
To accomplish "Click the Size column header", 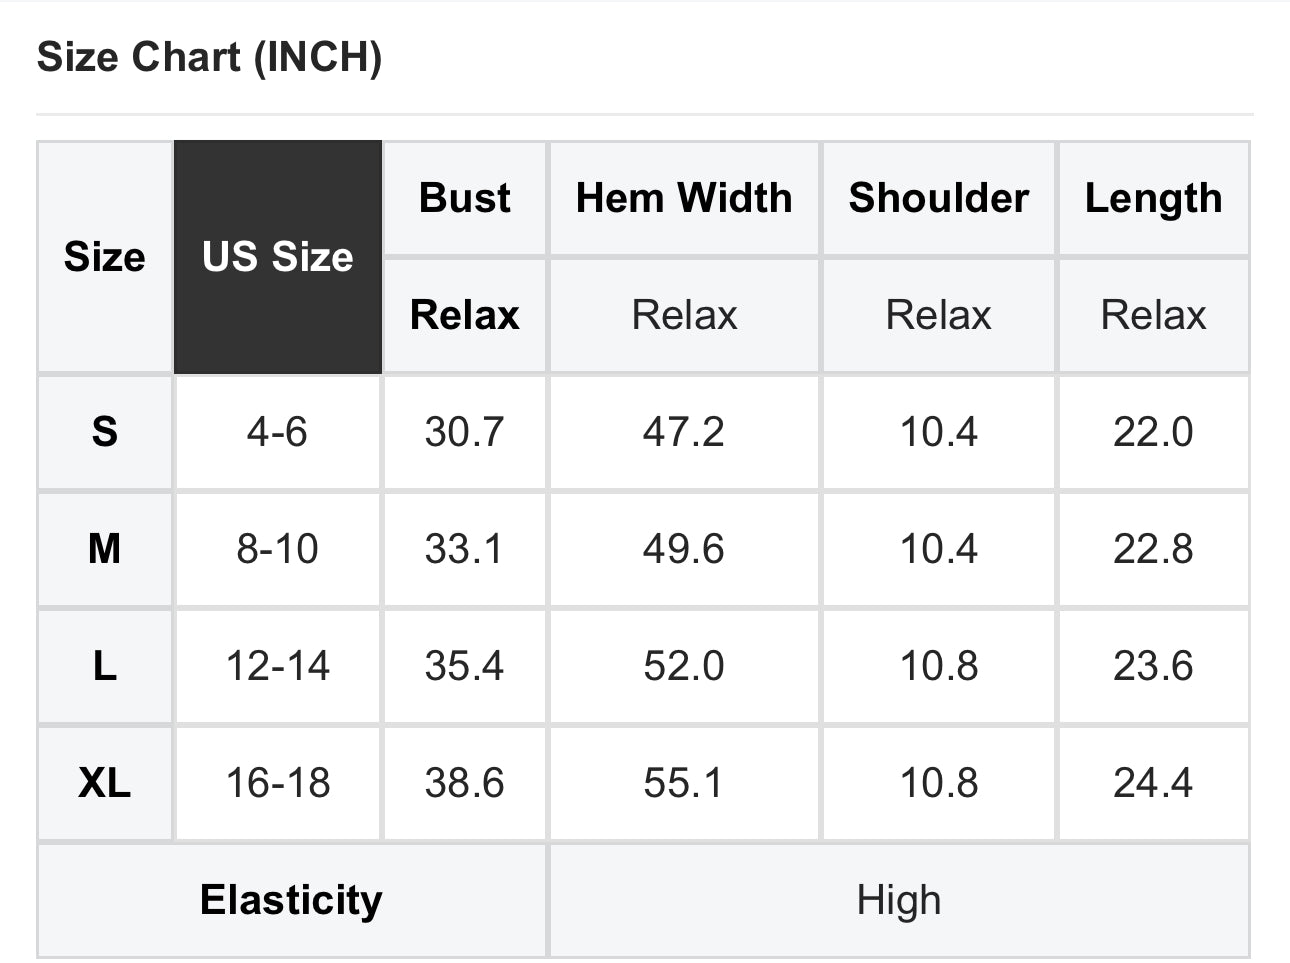I will [105, 257].
